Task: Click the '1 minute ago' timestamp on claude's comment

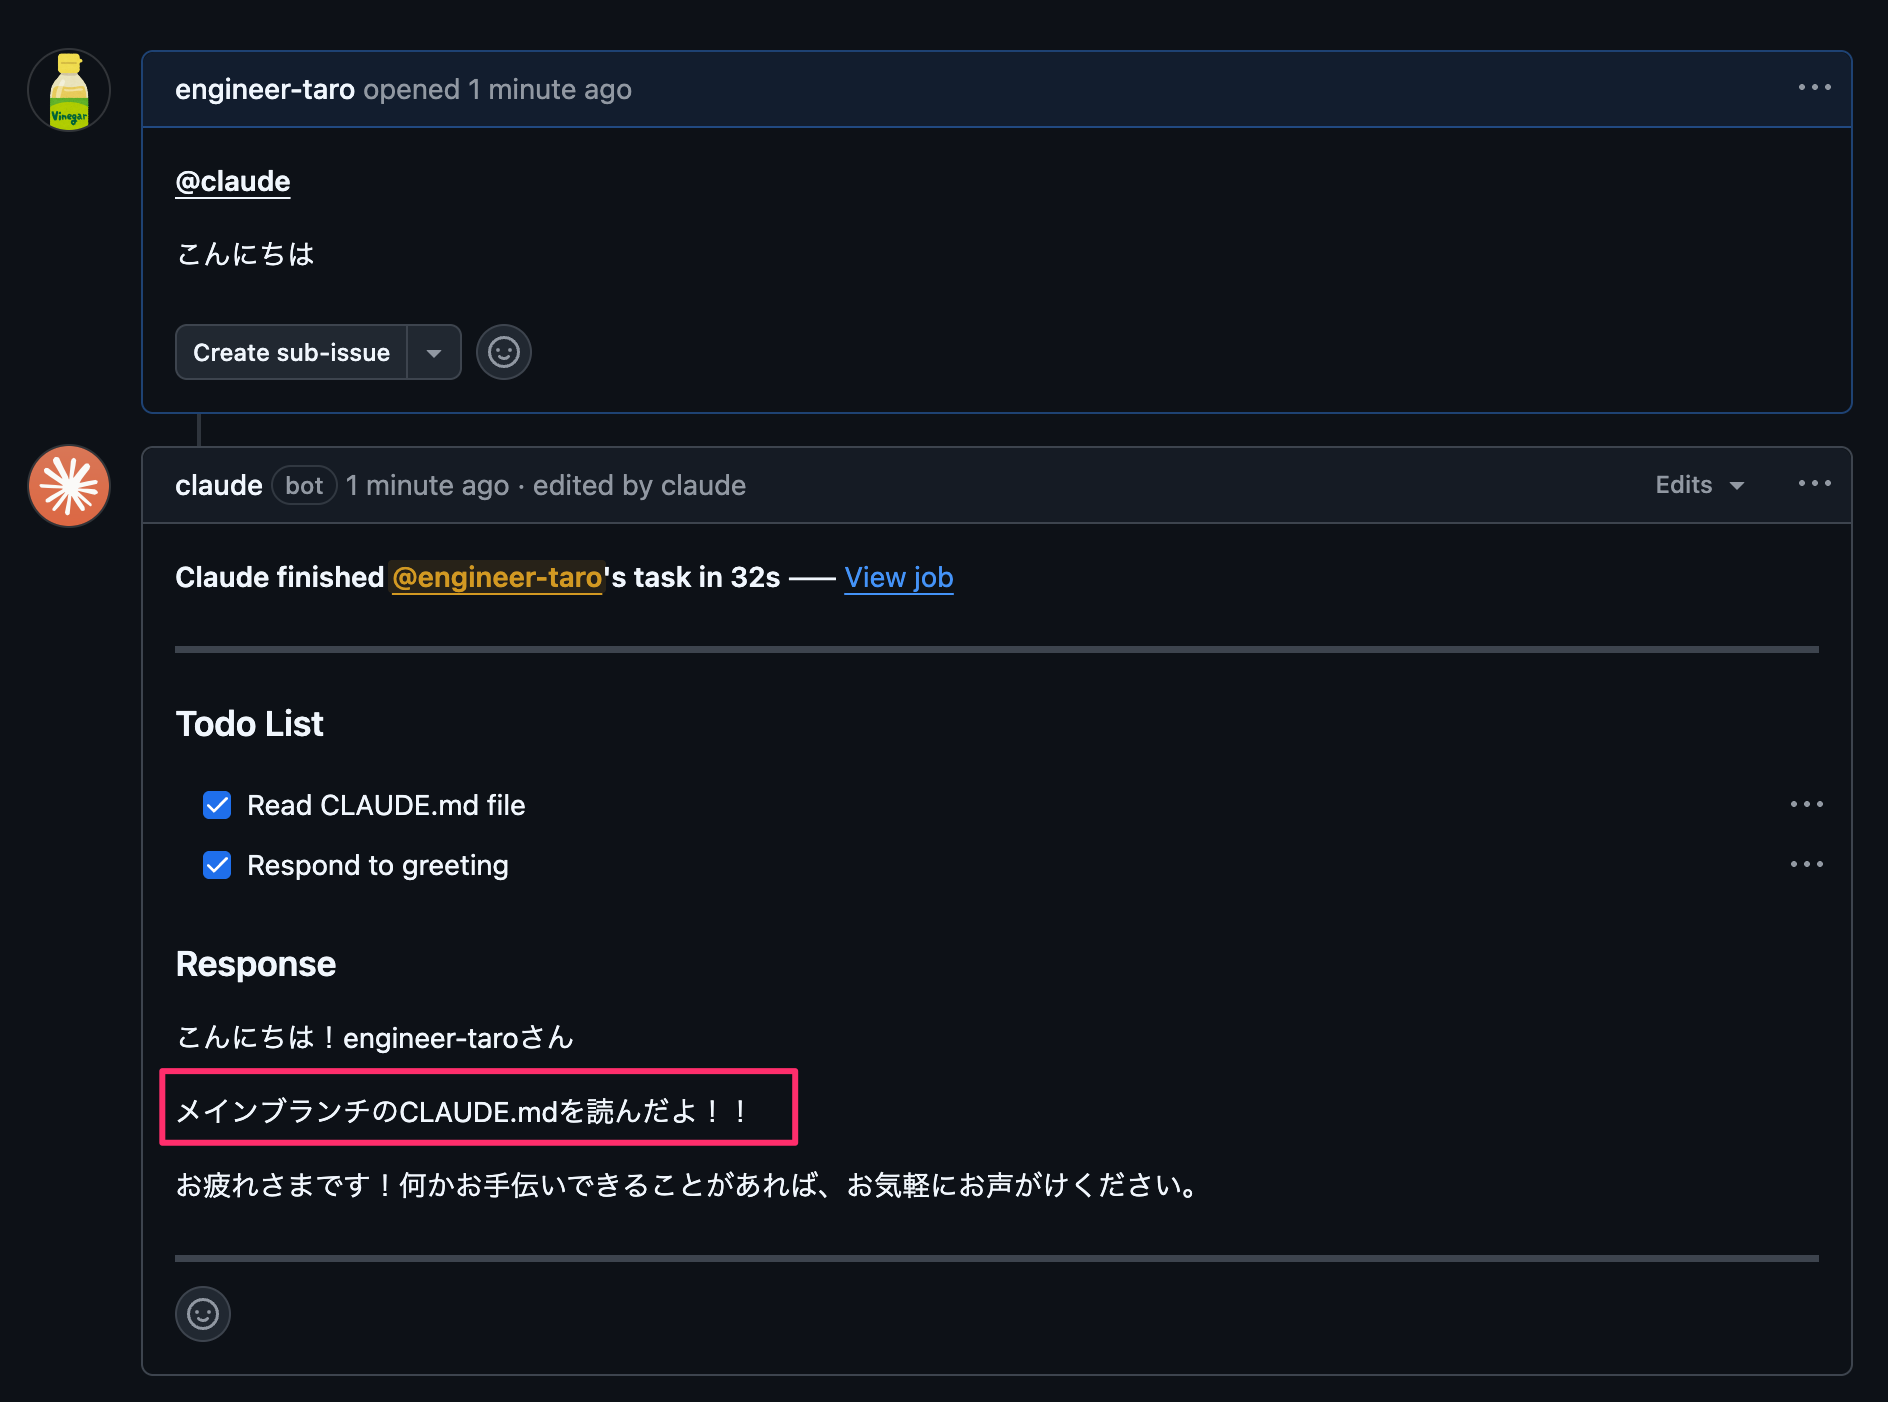Action: click(x=428, y=485)
